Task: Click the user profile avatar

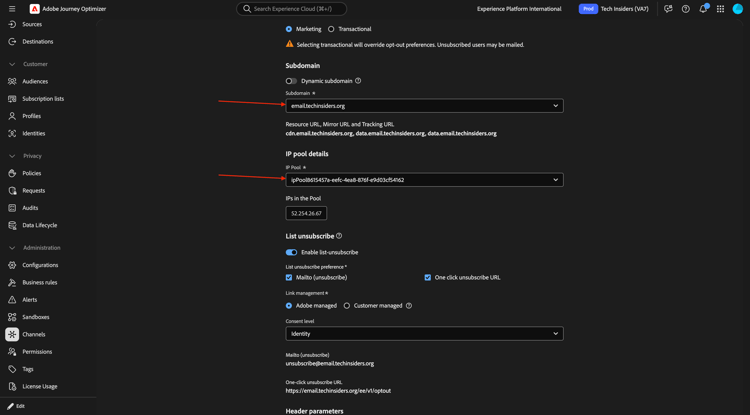Action: pos(738,9)
